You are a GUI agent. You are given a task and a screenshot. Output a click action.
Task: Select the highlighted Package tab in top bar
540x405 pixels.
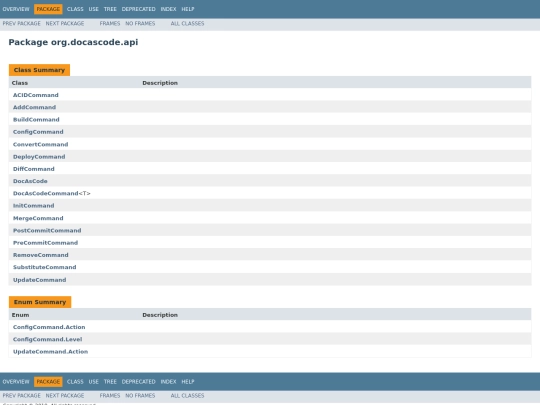click(x=48, y=9)
